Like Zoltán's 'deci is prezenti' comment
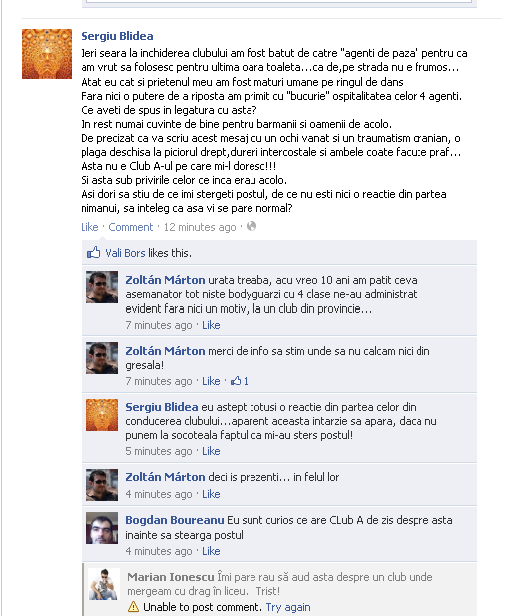Viewport: 505px width, 616px height. [x=211, y=494]
